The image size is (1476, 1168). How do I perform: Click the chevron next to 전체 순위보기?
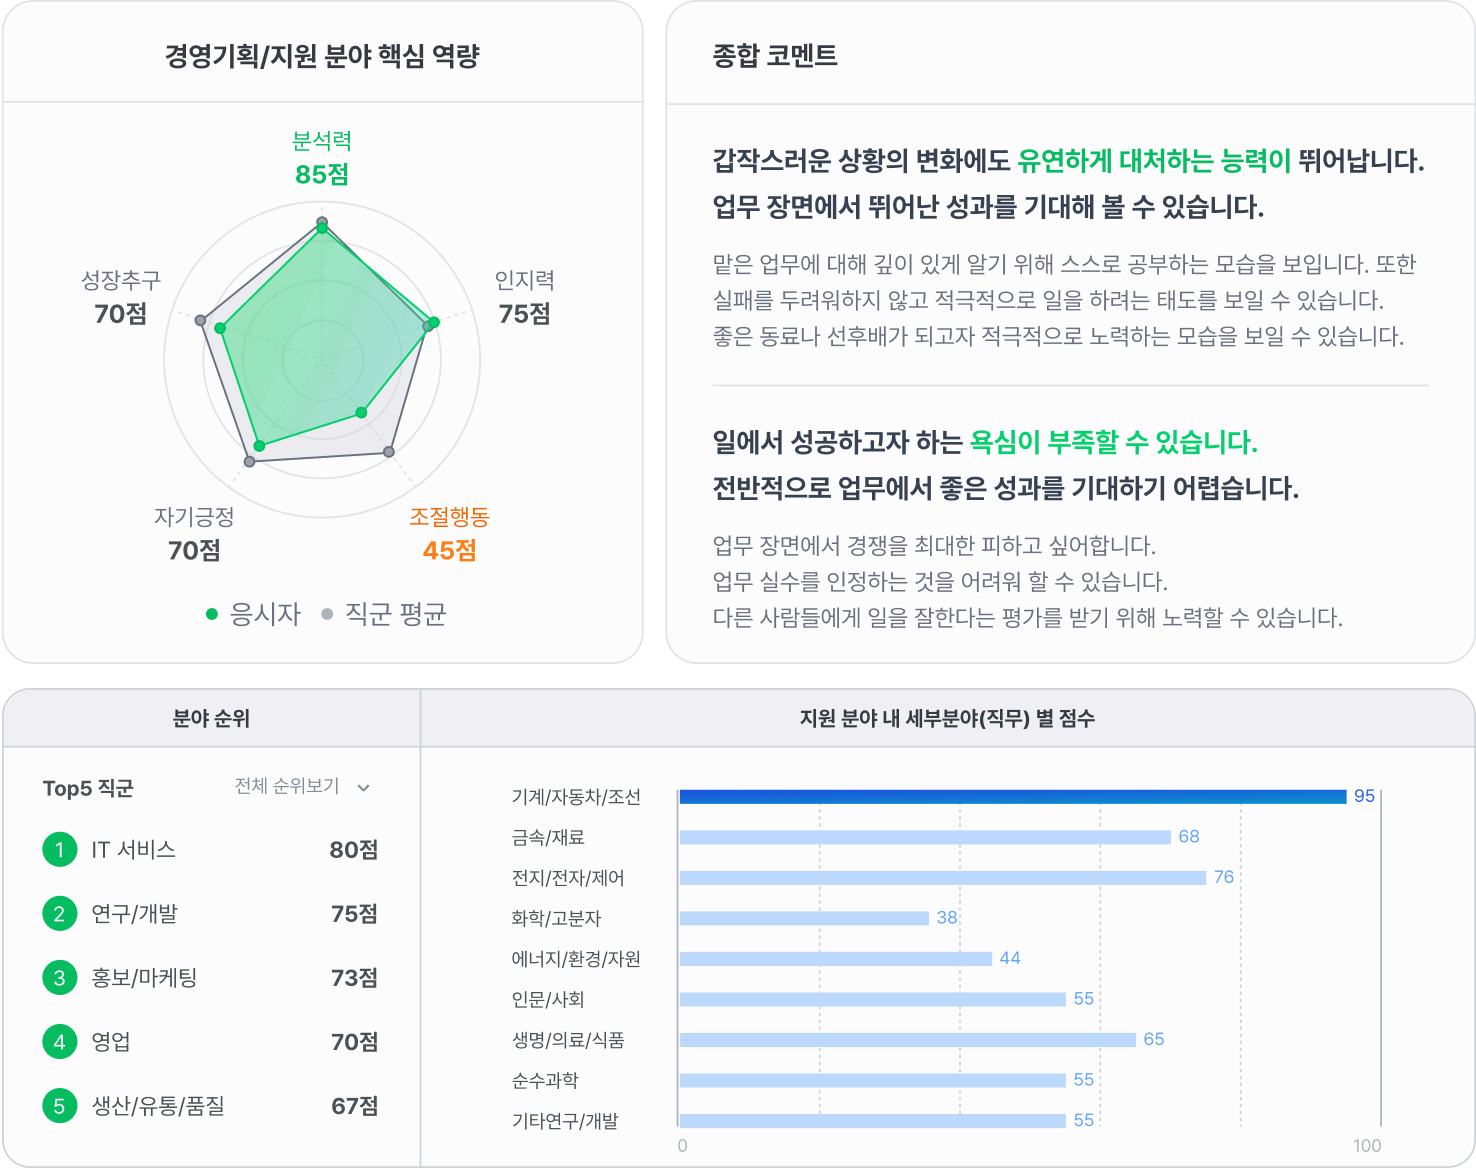[x=364, y=788]
